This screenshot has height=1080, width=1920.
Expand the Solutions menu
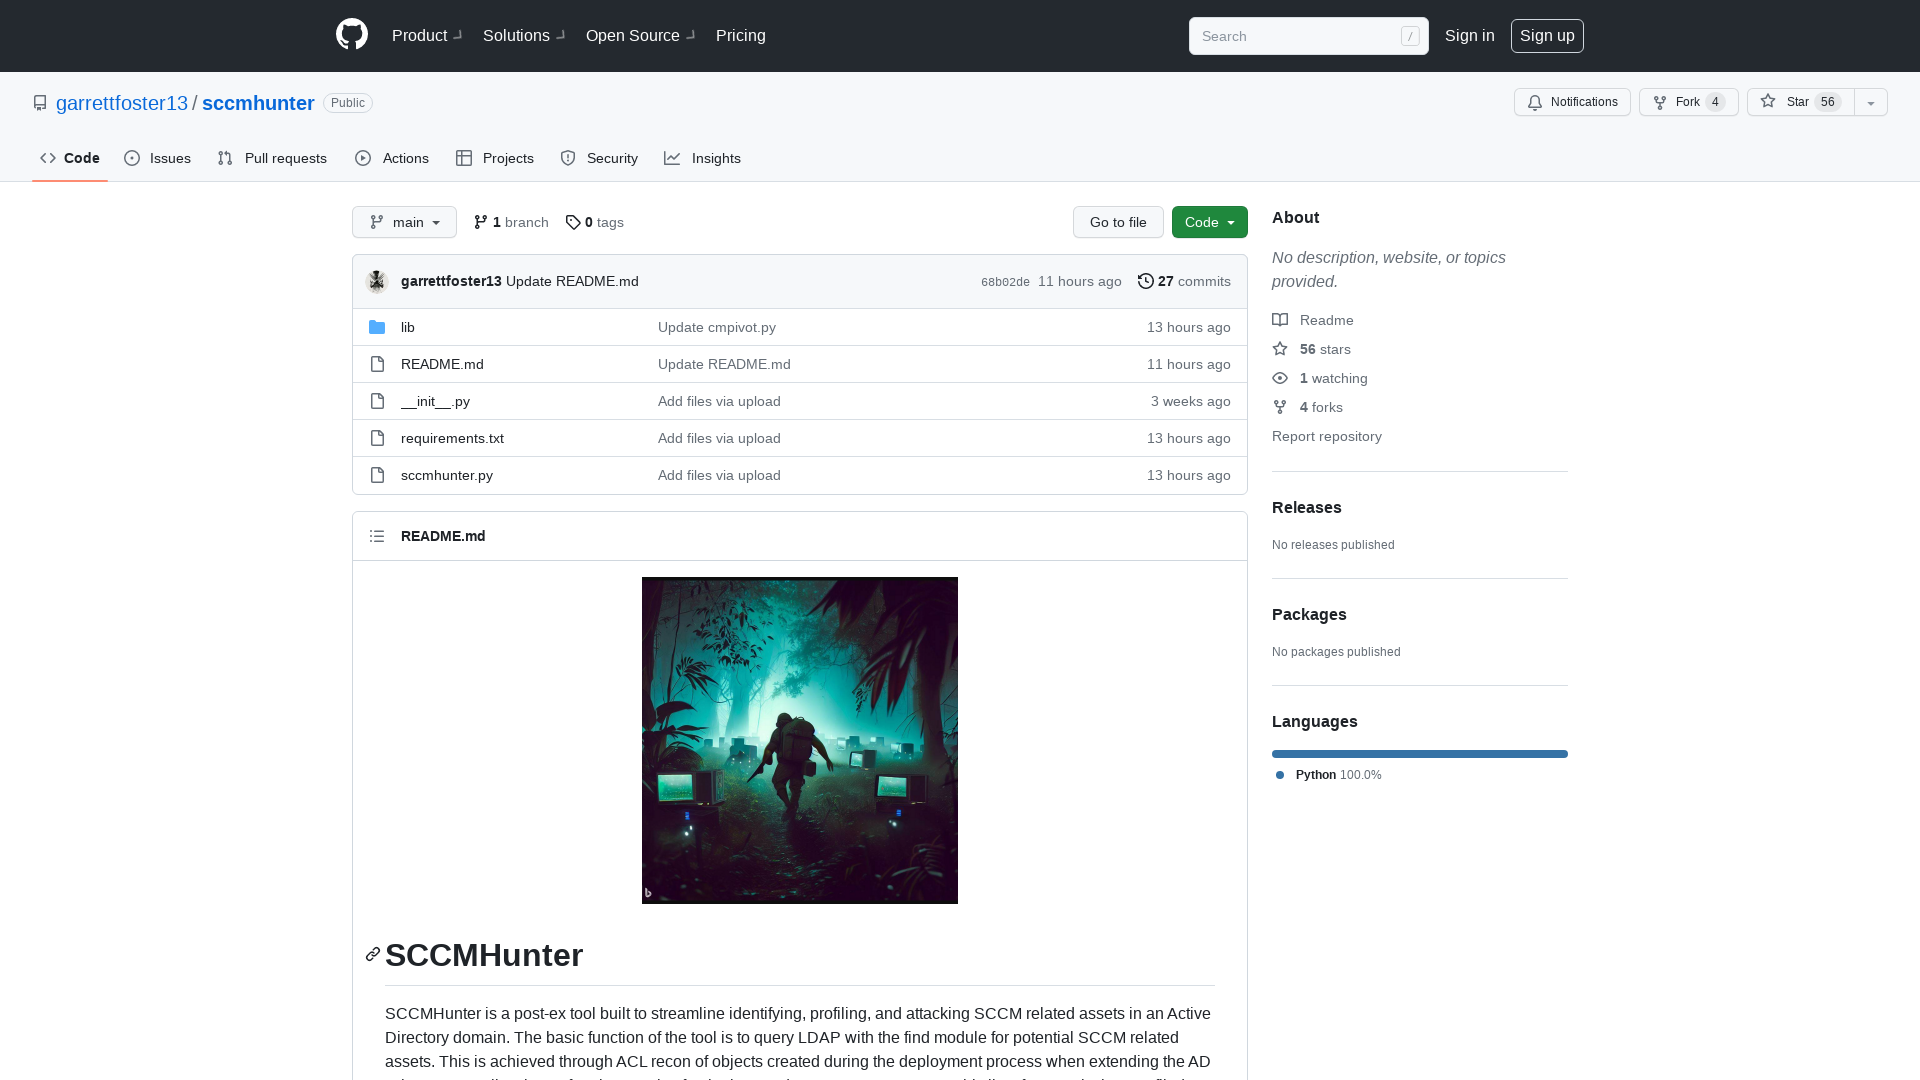(x=524, y=36)
